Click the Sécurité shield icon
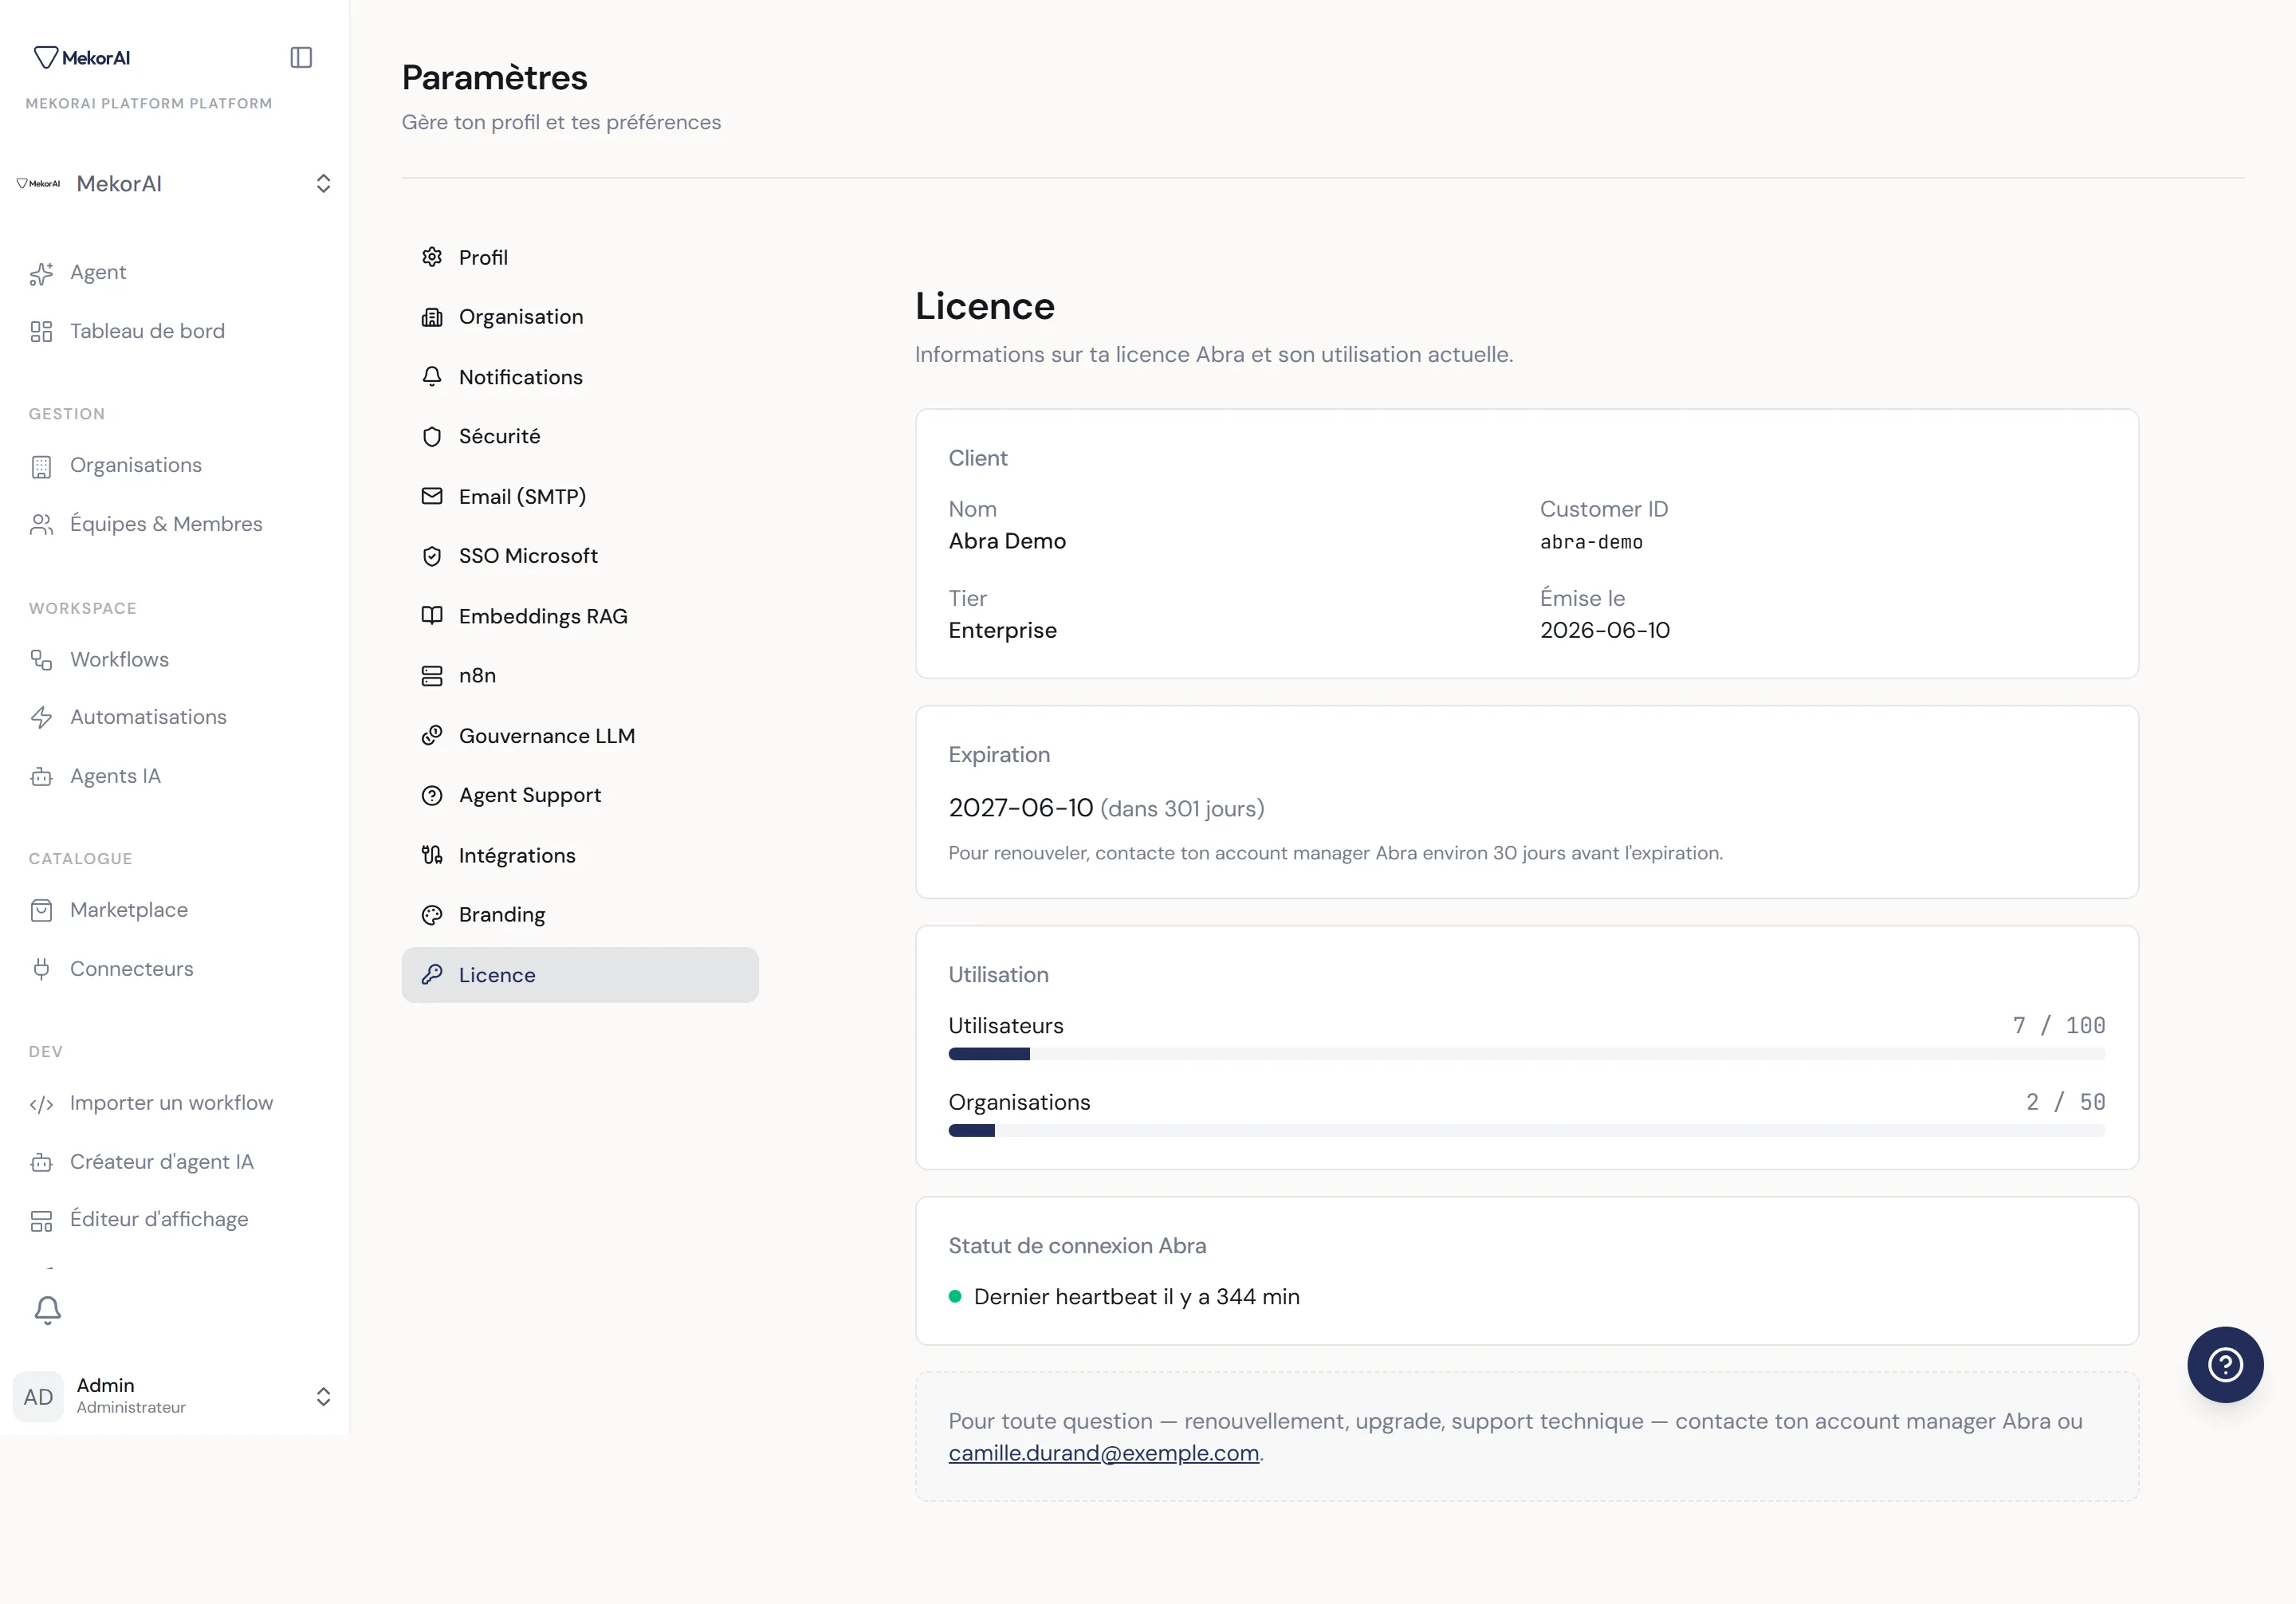Viewport: 2296px width, 1604px height. pyautogui.click(x=432, y=437)
